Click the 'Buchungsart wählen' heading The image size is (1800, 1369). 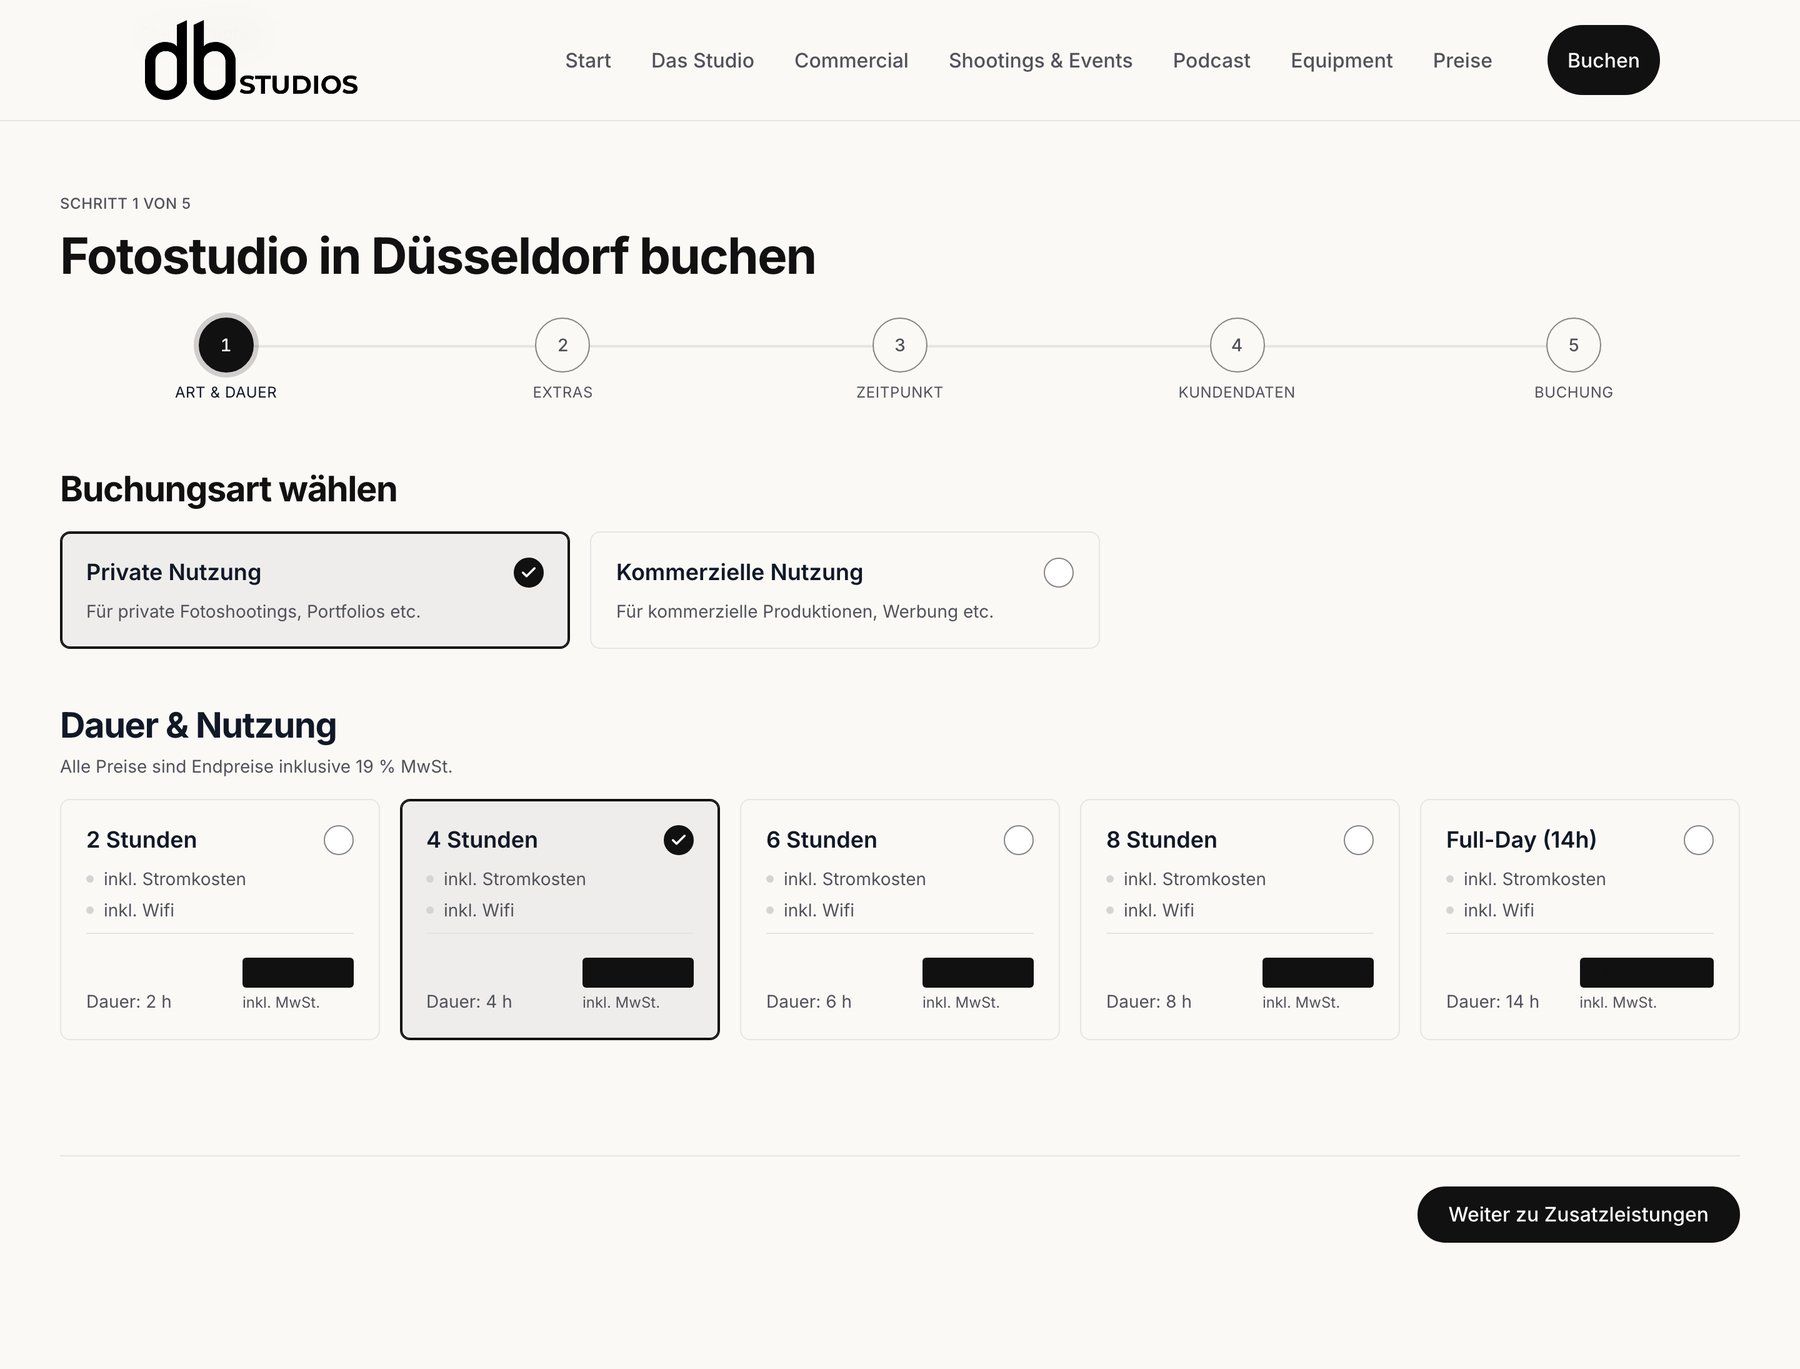click(229, 489)
